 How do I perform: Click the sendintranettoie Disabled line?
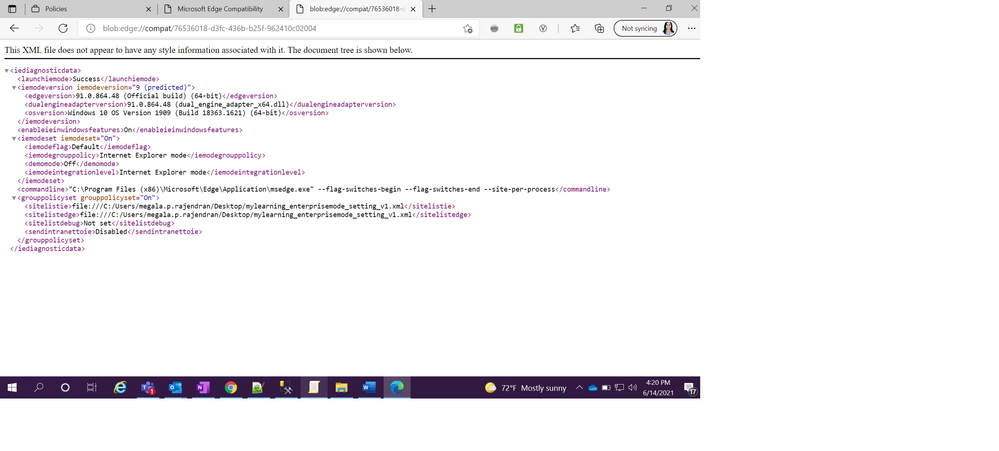coord(113,232)
